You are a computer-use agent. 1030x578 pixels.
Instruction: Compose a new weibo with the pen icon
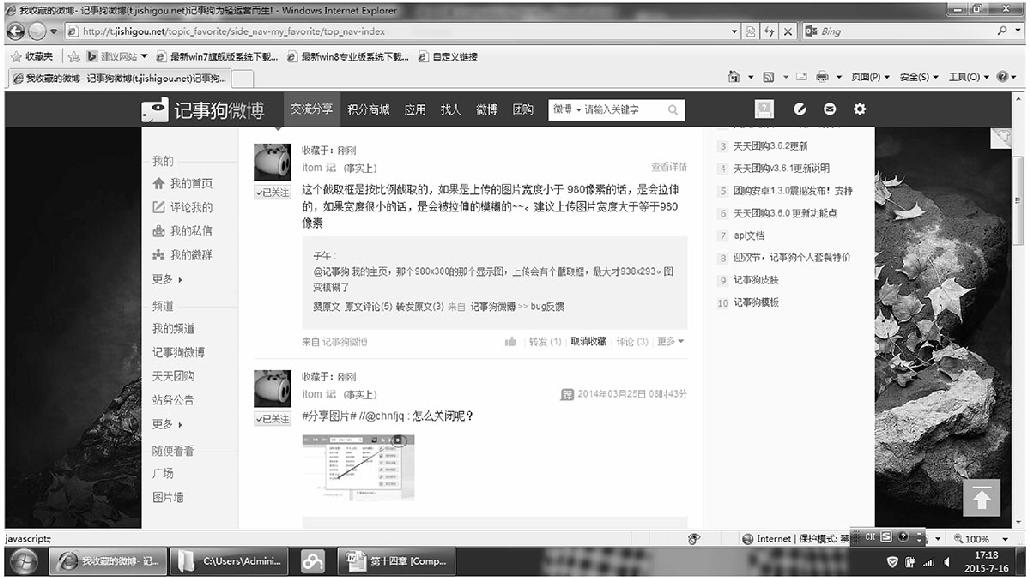799,109
